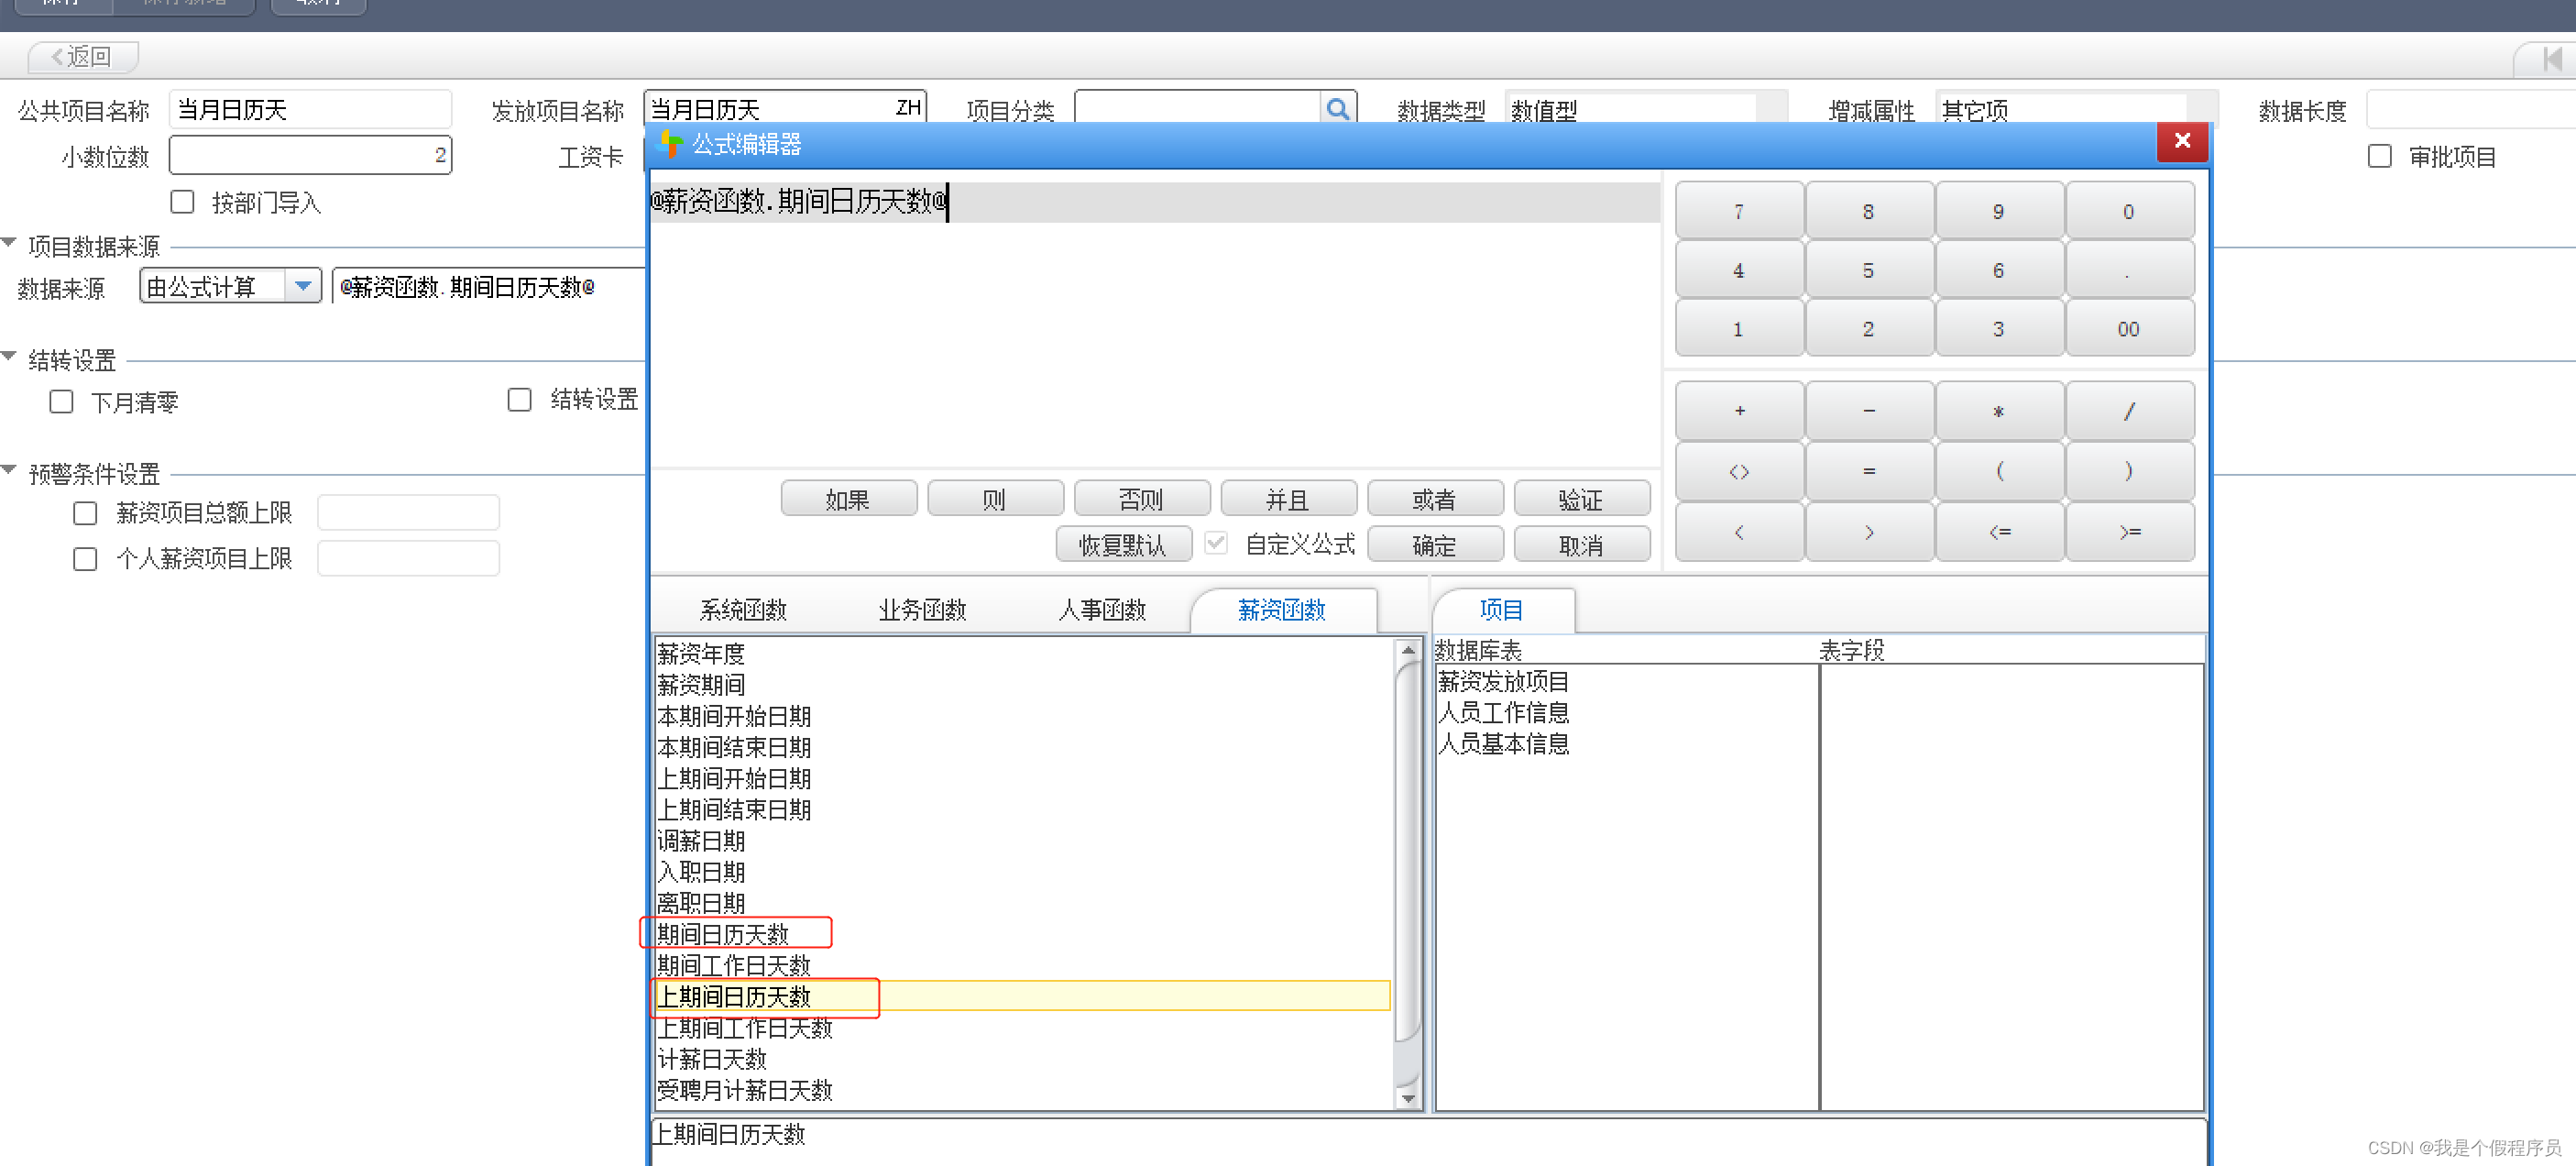
Task: Close the 公式编辑器 dialog with red X
Action: pos(2182,141)
